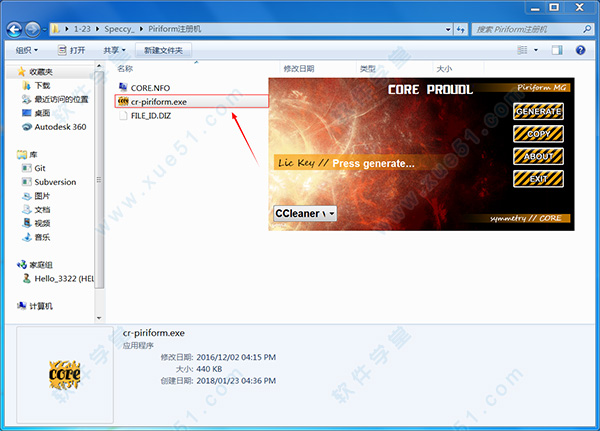The image size is (600, 431).
Task: Open the Subversion library
Action: tap(55, 182)
